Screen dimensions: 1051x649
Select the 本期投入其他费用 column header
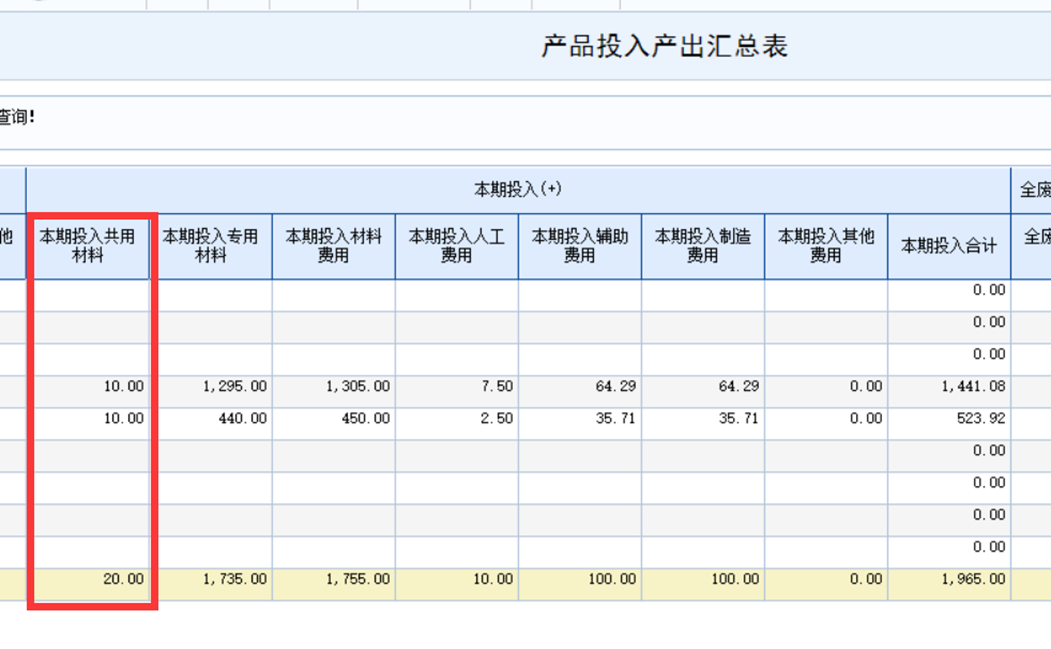coord(826,246)
